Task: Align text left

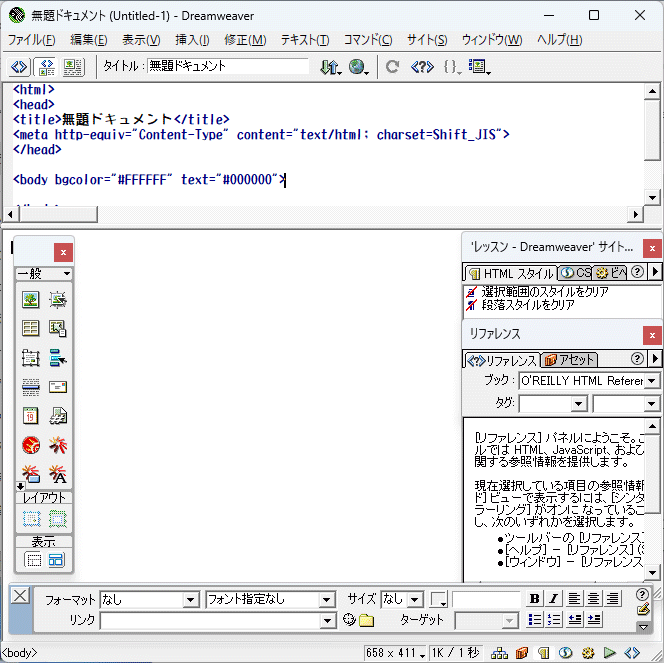Action: coord(574,599)
